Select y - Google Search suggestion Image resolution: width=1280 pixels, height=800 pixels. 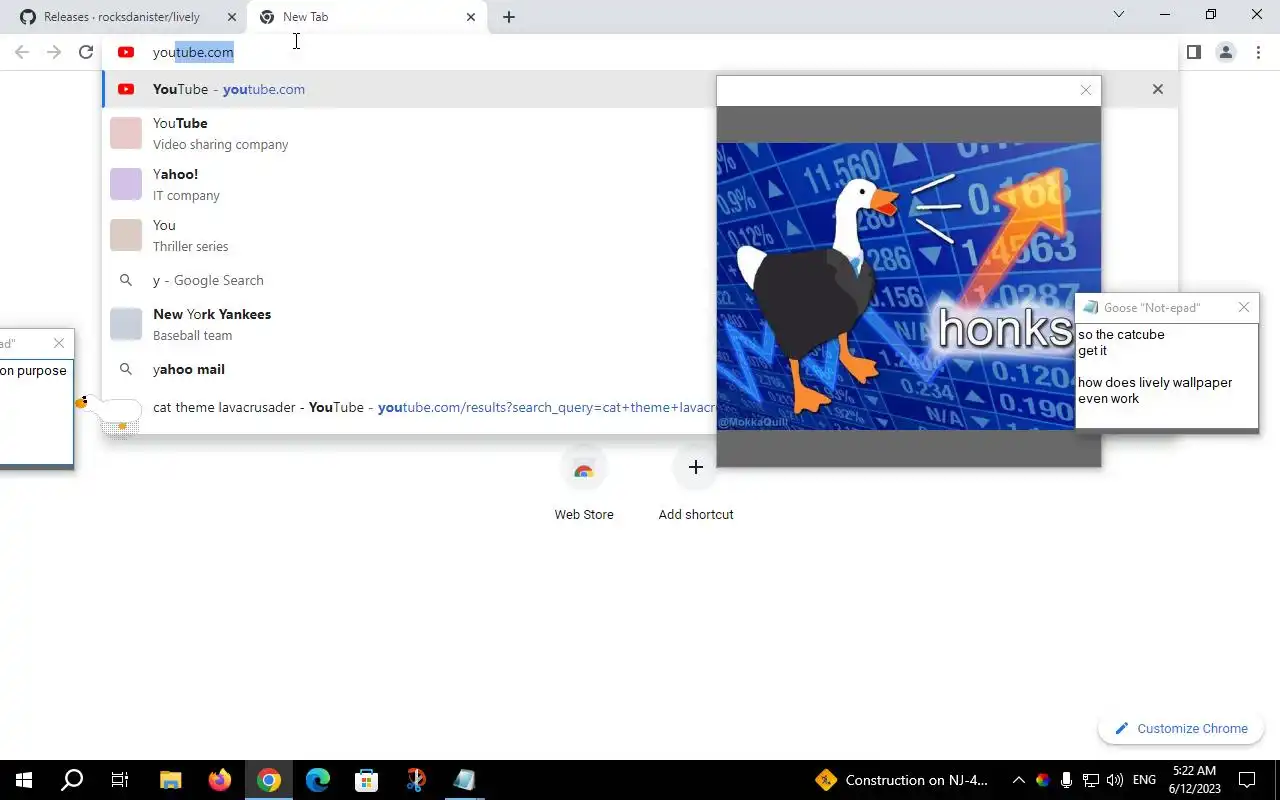click(x=410, y=280)
